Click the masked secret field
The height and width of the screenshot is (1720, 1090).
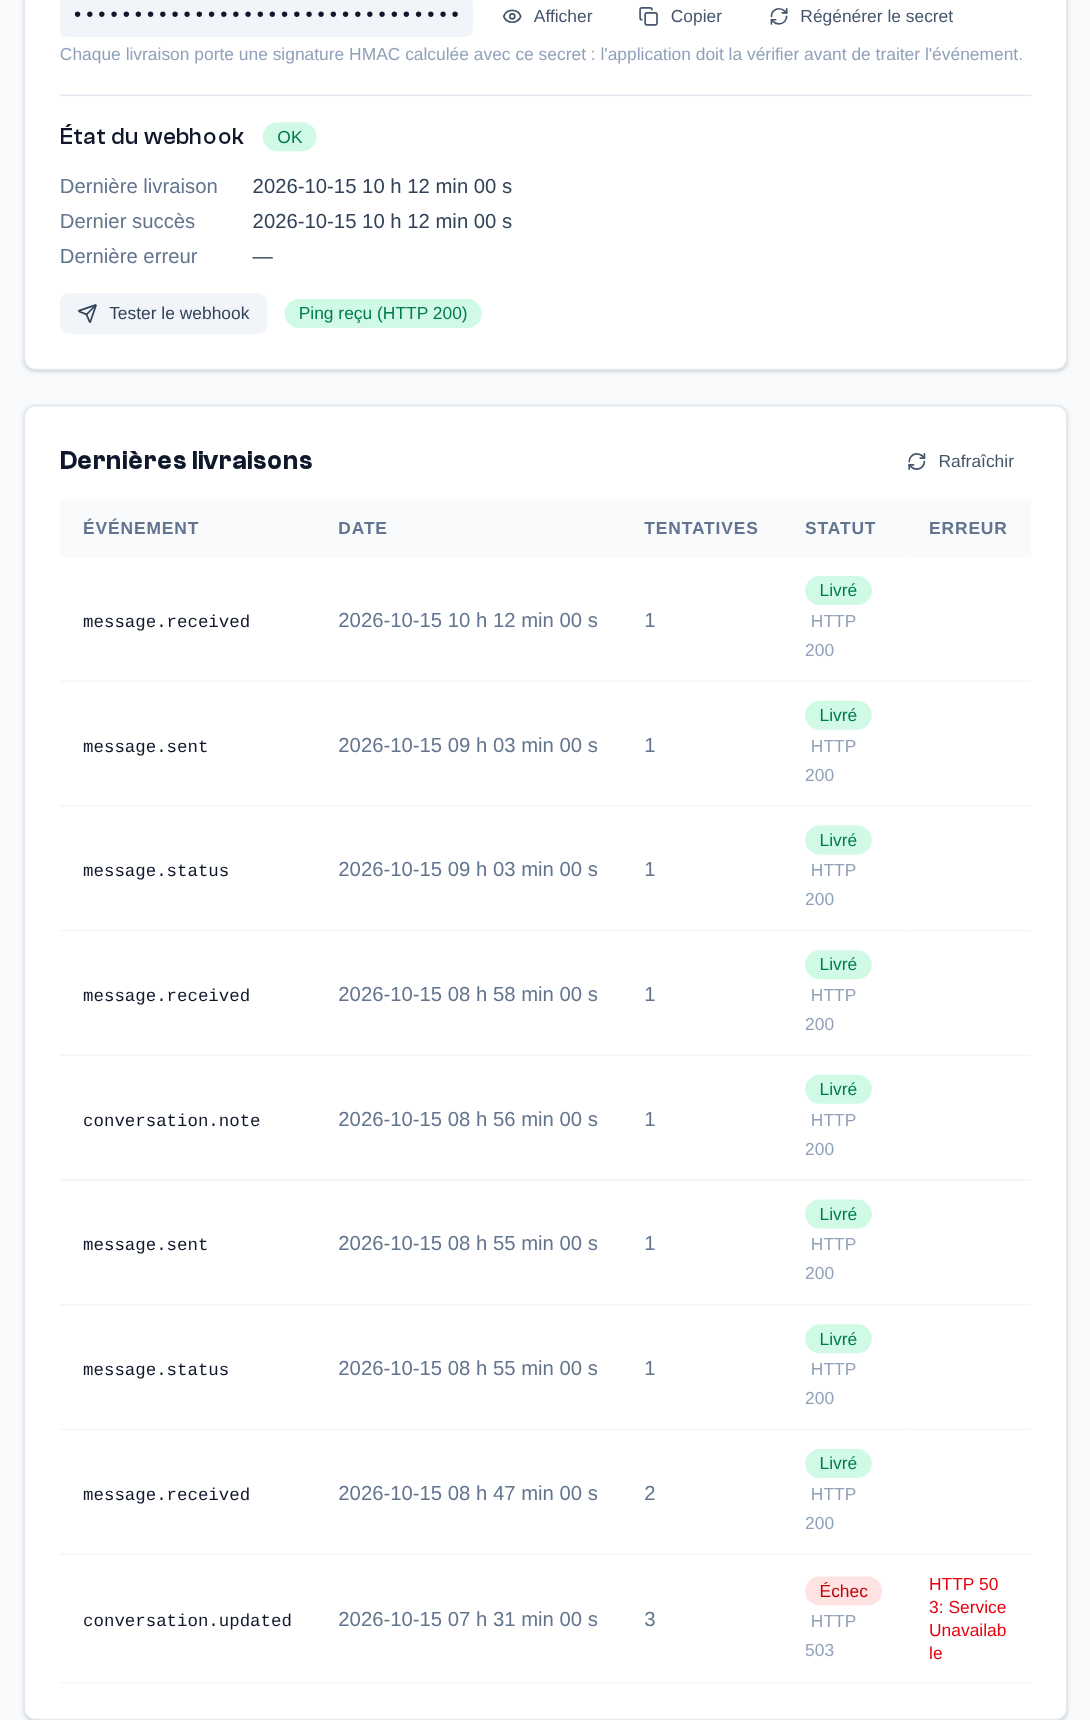tap(266, 17)
